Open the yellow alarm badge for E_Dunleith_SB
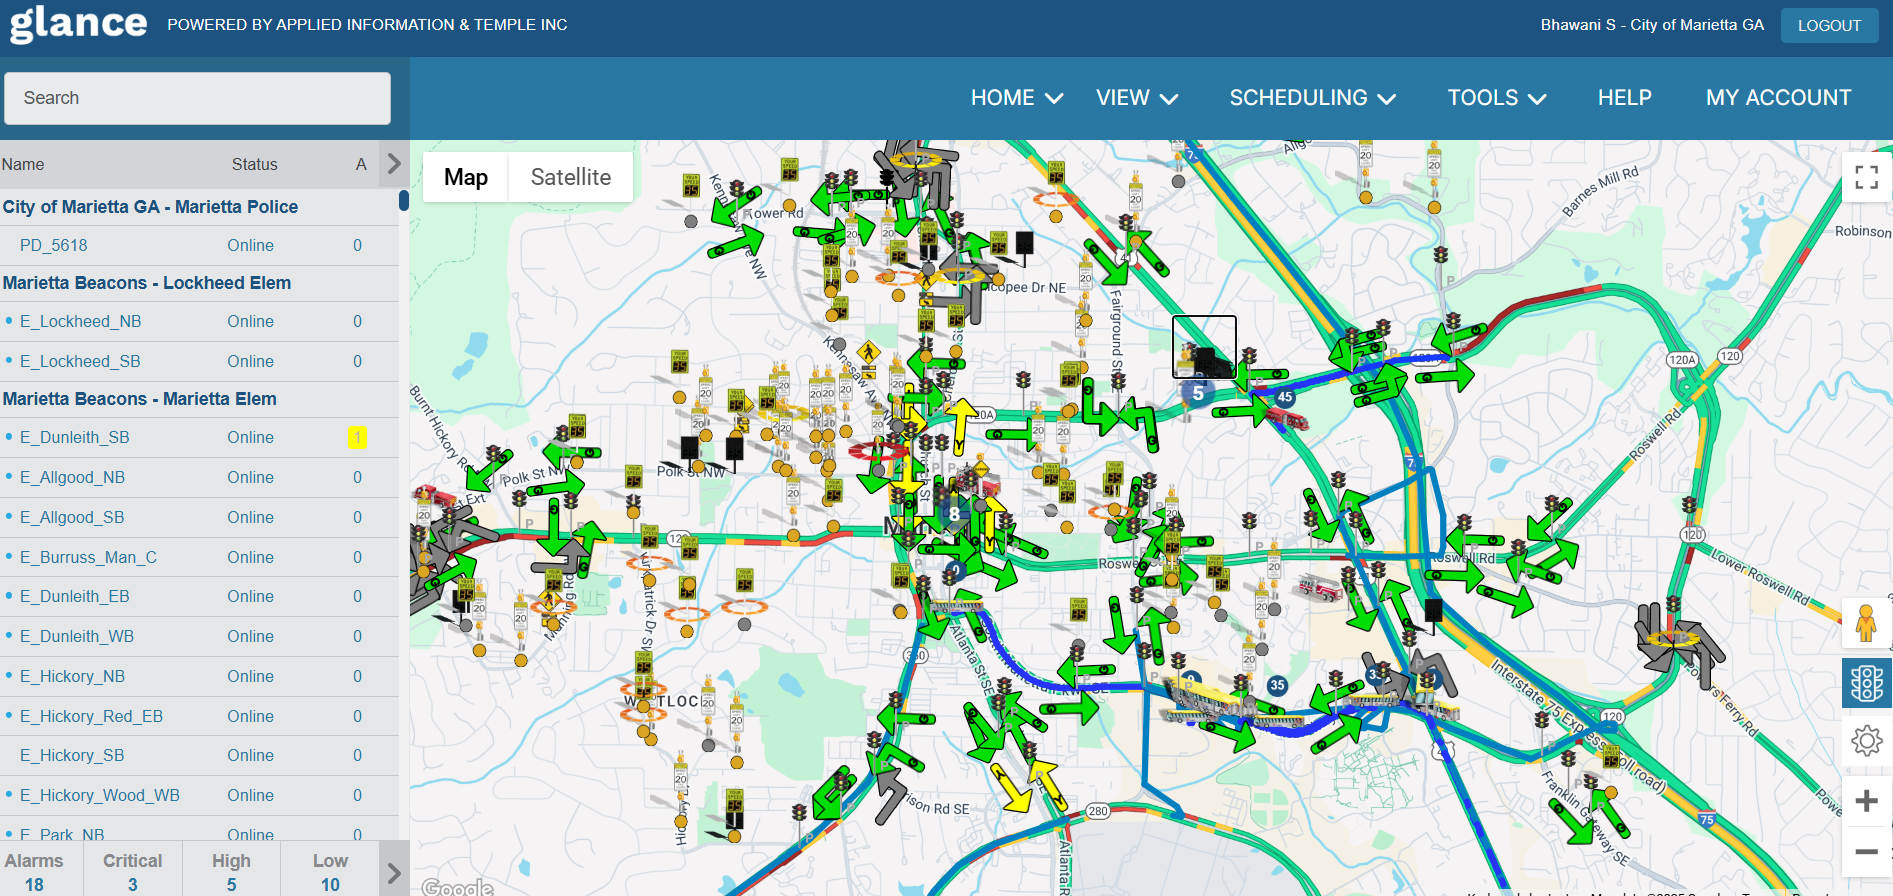Viewport: 1893px width, 896px height. tap(357, 437)
